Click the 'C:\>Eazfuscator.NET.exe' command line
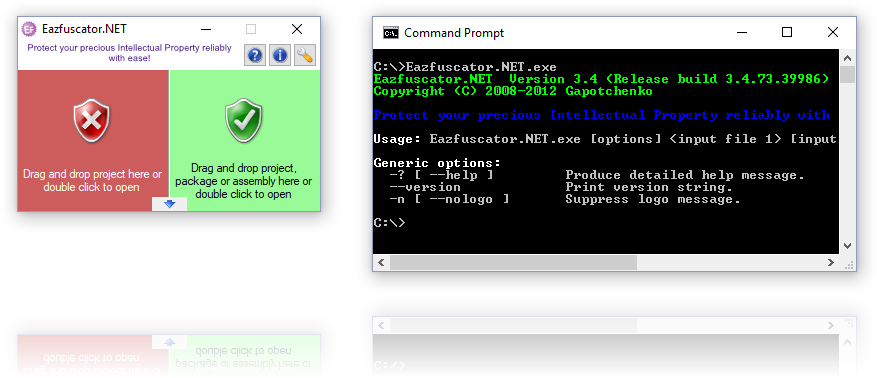Screen dimensions: 877x378 (465, 67)
